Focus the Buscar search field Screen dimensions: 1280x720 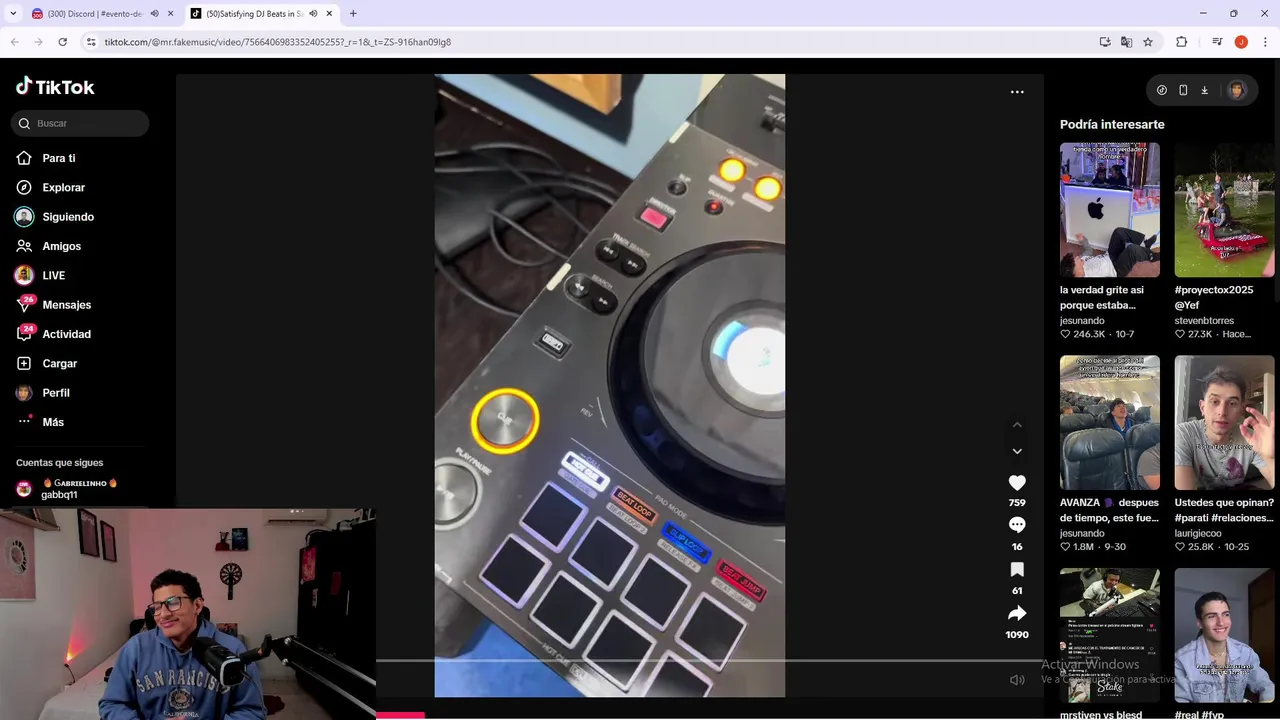(80, 123)
